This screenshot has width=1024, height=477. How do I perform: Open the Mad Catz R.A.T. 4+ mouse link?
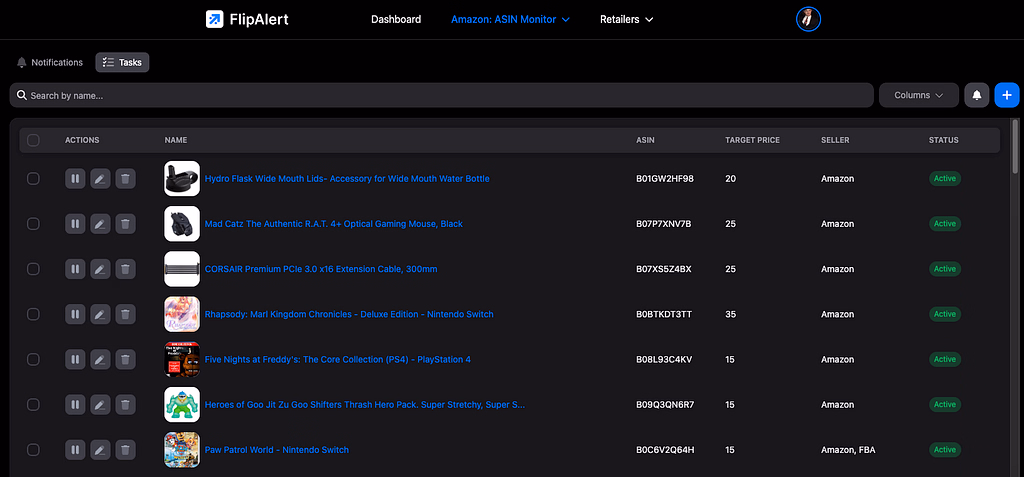click(334, 223)
